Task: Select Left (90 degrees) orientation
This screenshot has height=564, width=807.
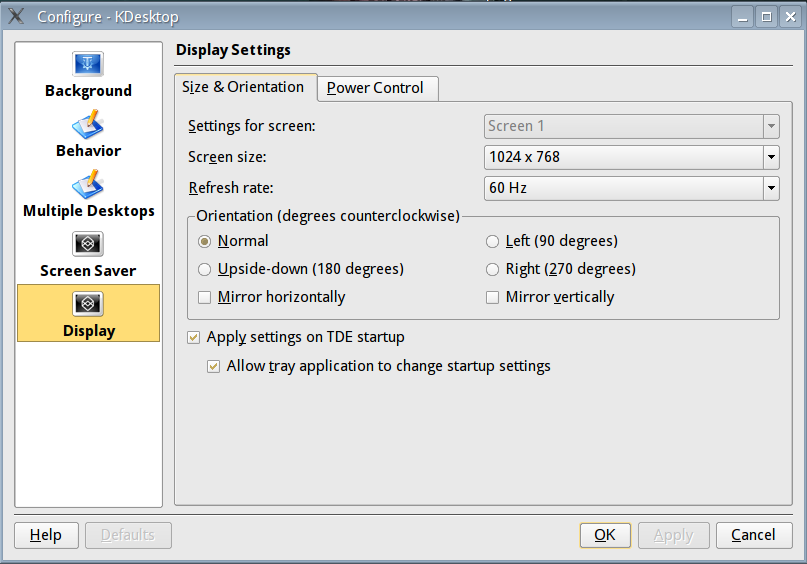Action: (x=493, y=241)
